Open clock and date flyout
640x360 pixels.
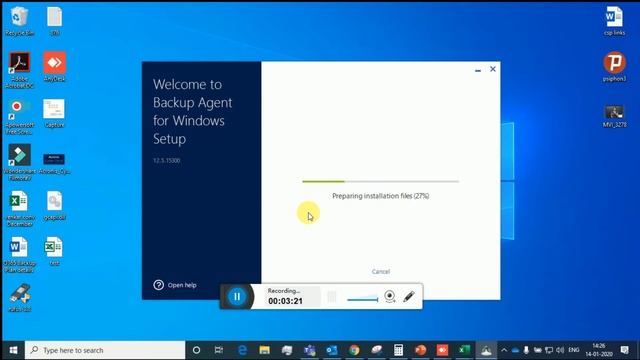click(x=599, y=350)
